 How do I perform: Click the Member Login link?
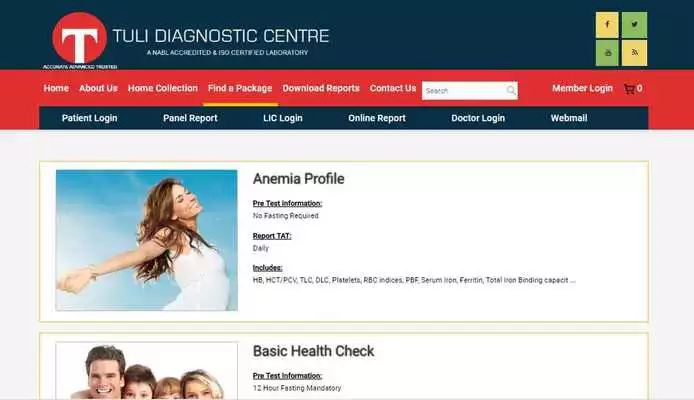click(x=582, y=88)
